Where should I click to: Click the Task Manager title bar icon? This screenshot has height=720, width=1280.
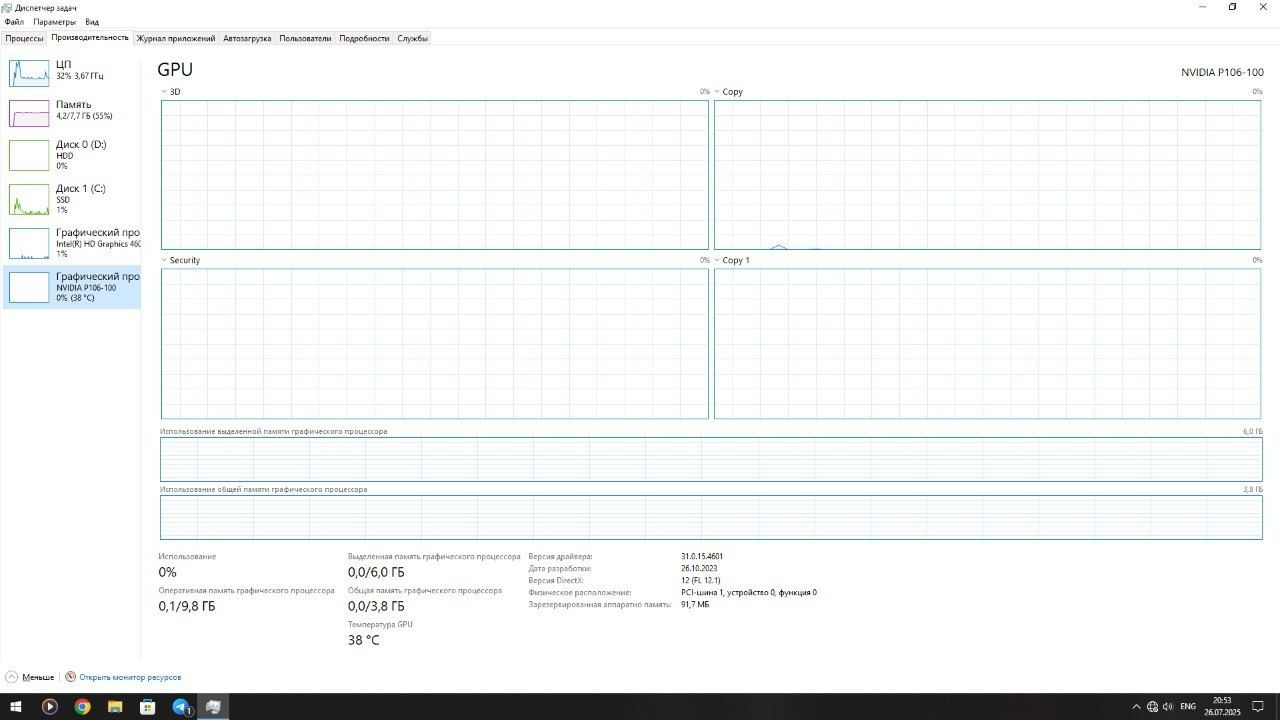[7, 7]
